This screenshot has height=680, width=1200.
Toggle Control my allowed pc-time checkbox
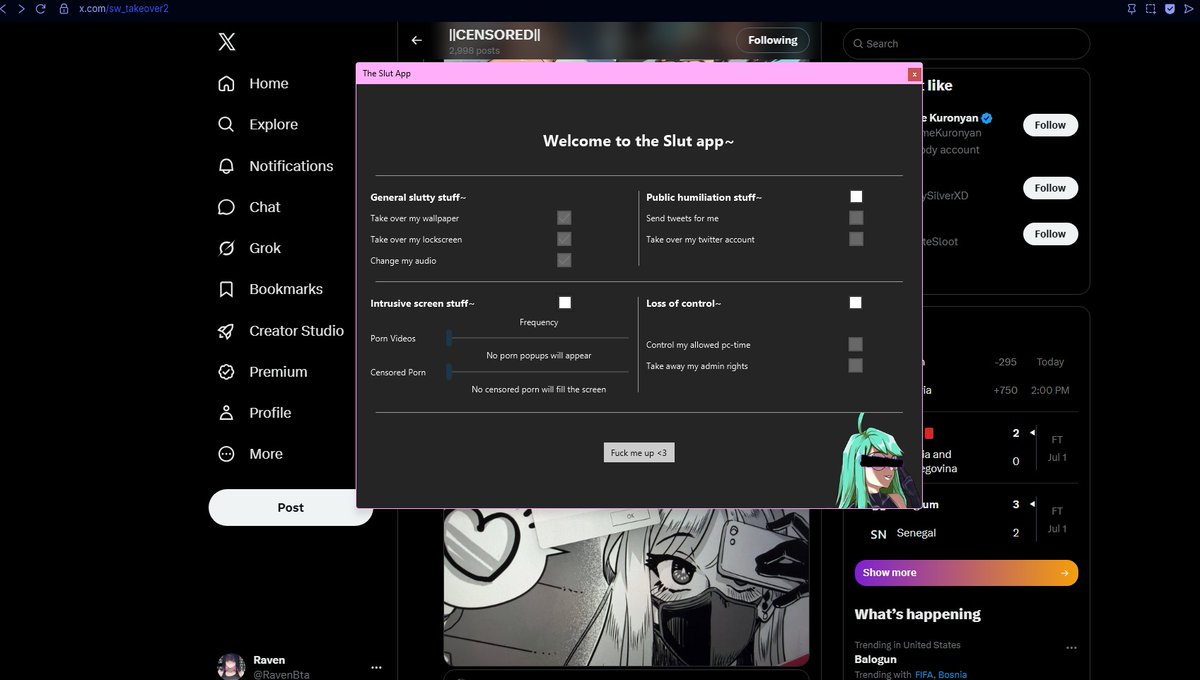click(x=855, y=344)
